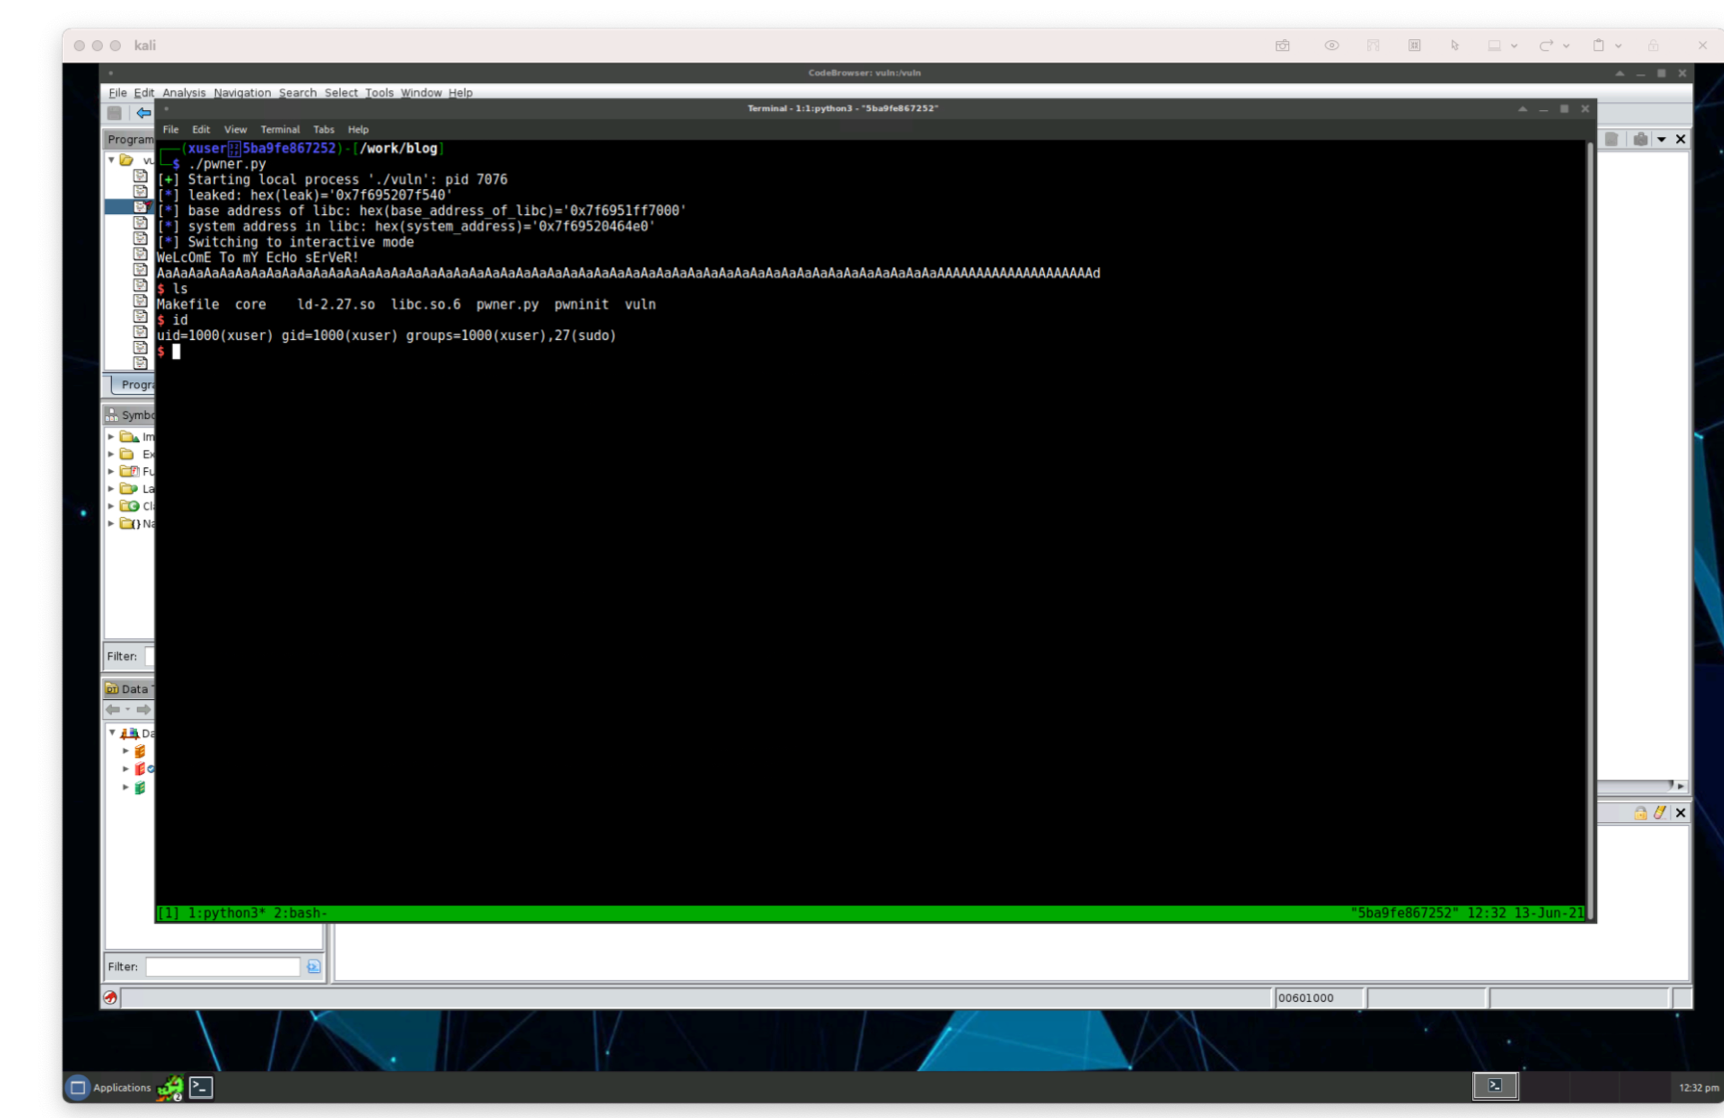
Task: Toggle the lock icon in the top toolbar
Action: (1652, 45)
